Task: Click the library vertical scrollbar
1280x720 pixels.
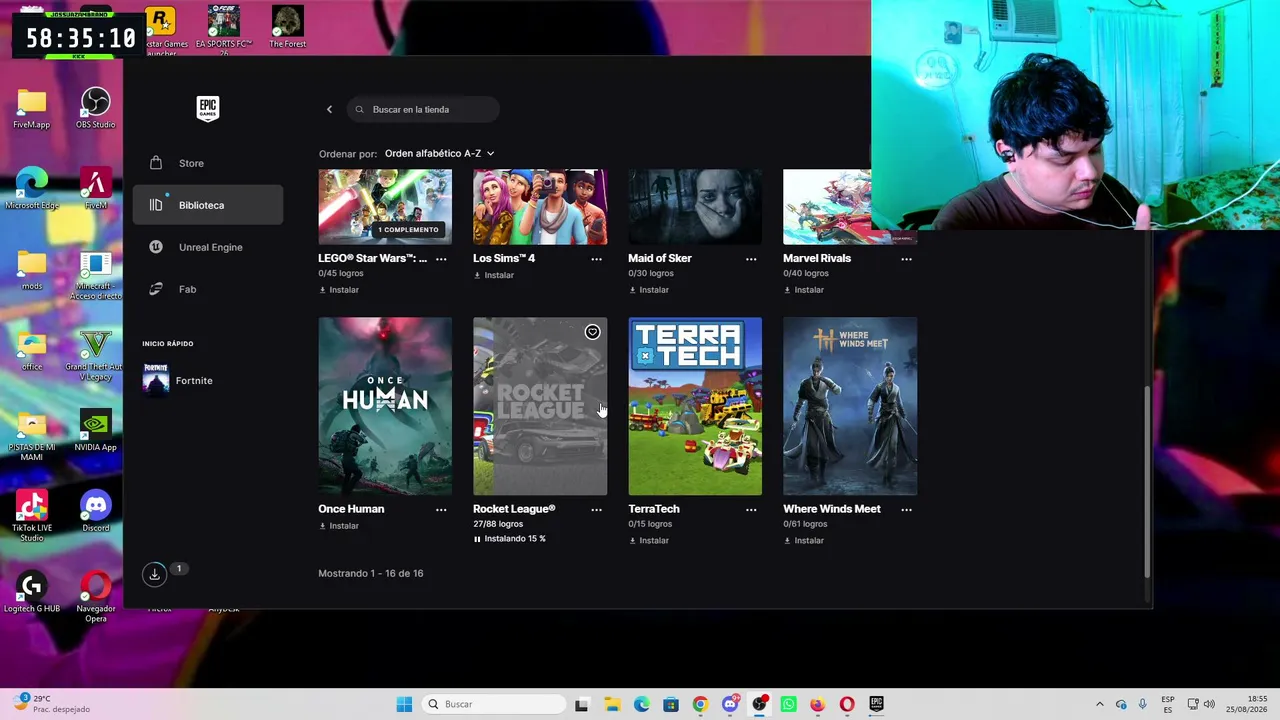Action: pyautogui.click(x=1147, y=480)
